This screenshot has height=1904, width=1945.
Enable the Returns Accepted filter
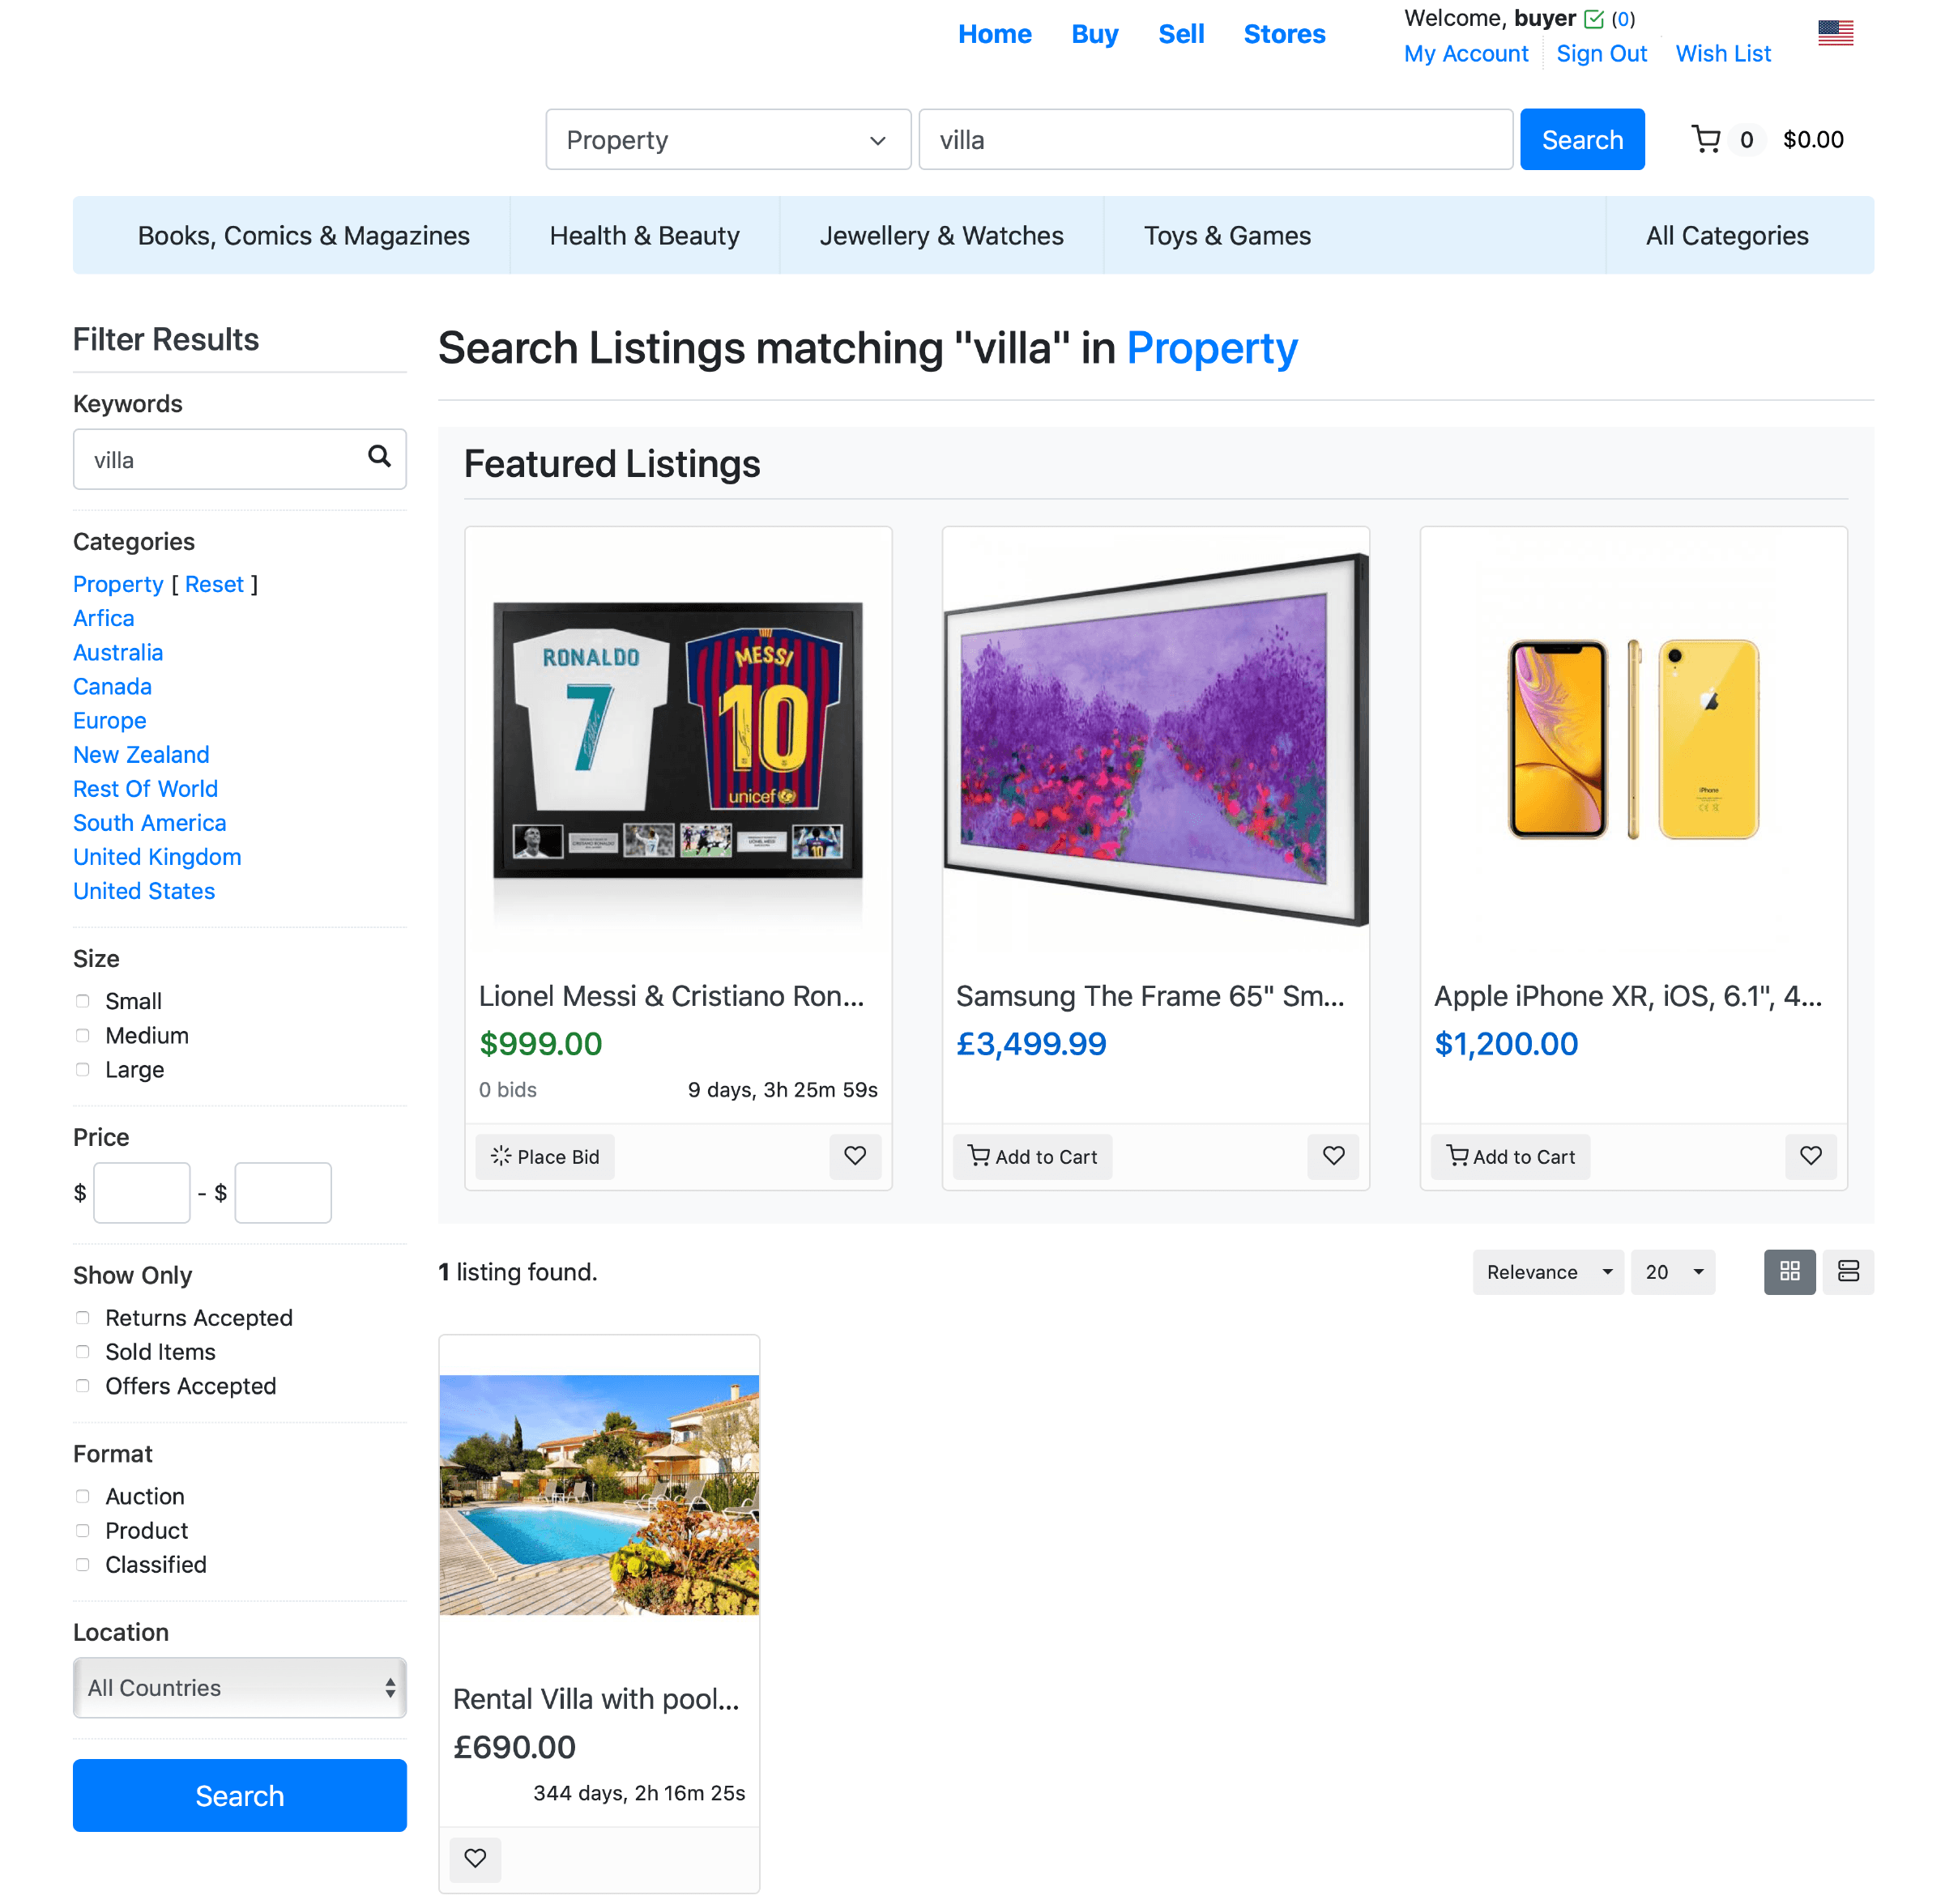click(x=83, y=1318)
